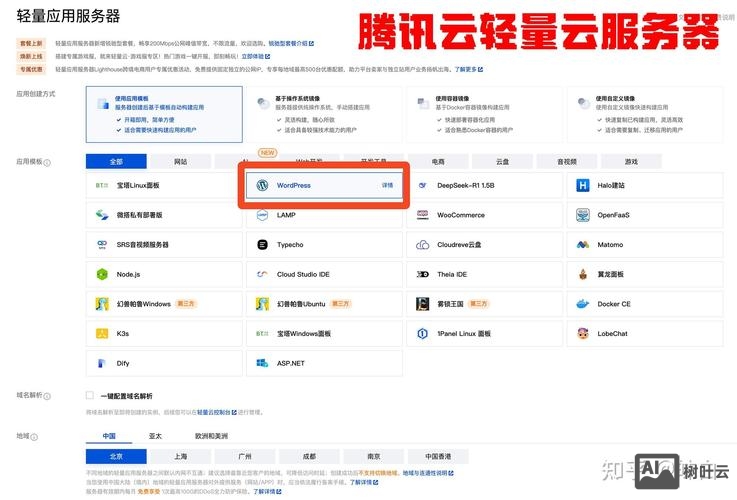Select the 宝塔Linux面板 template icon
Viewport: 737px width, 500px height.
coord(102,185)
